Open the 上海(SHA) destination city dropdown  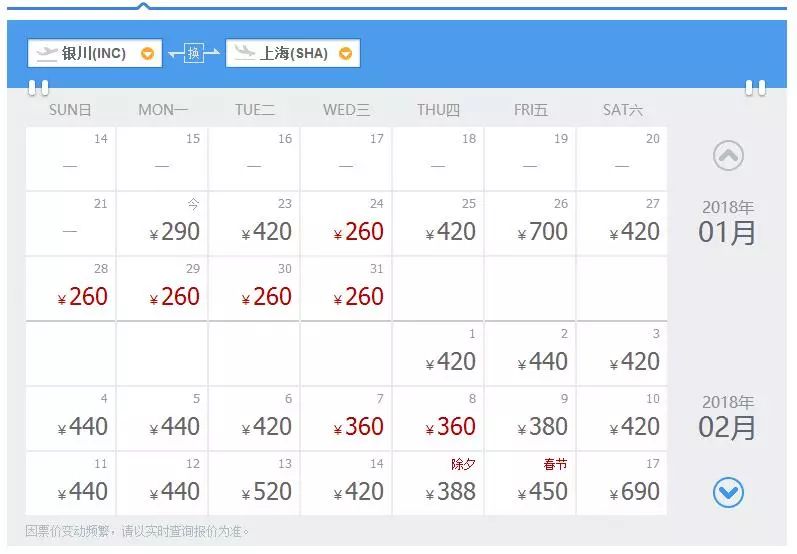[346, 53]
